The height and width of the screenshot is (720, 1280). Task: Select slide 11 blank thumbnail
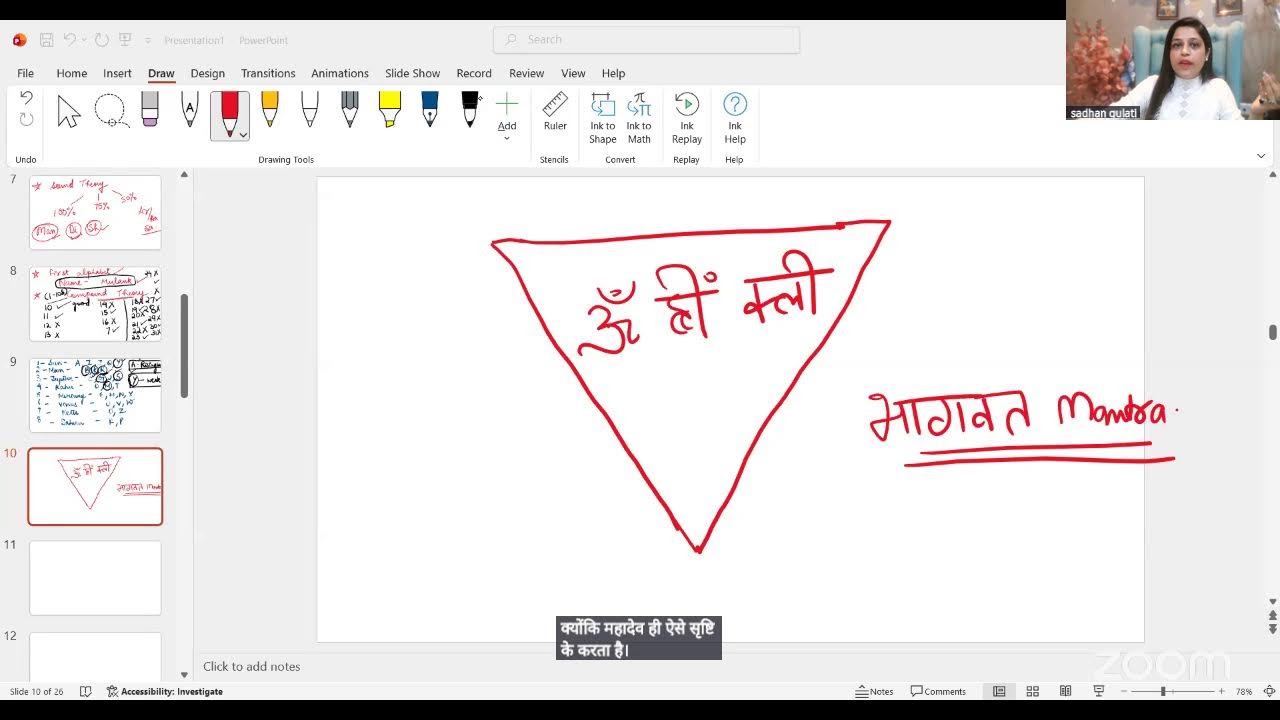pos(95,578)
